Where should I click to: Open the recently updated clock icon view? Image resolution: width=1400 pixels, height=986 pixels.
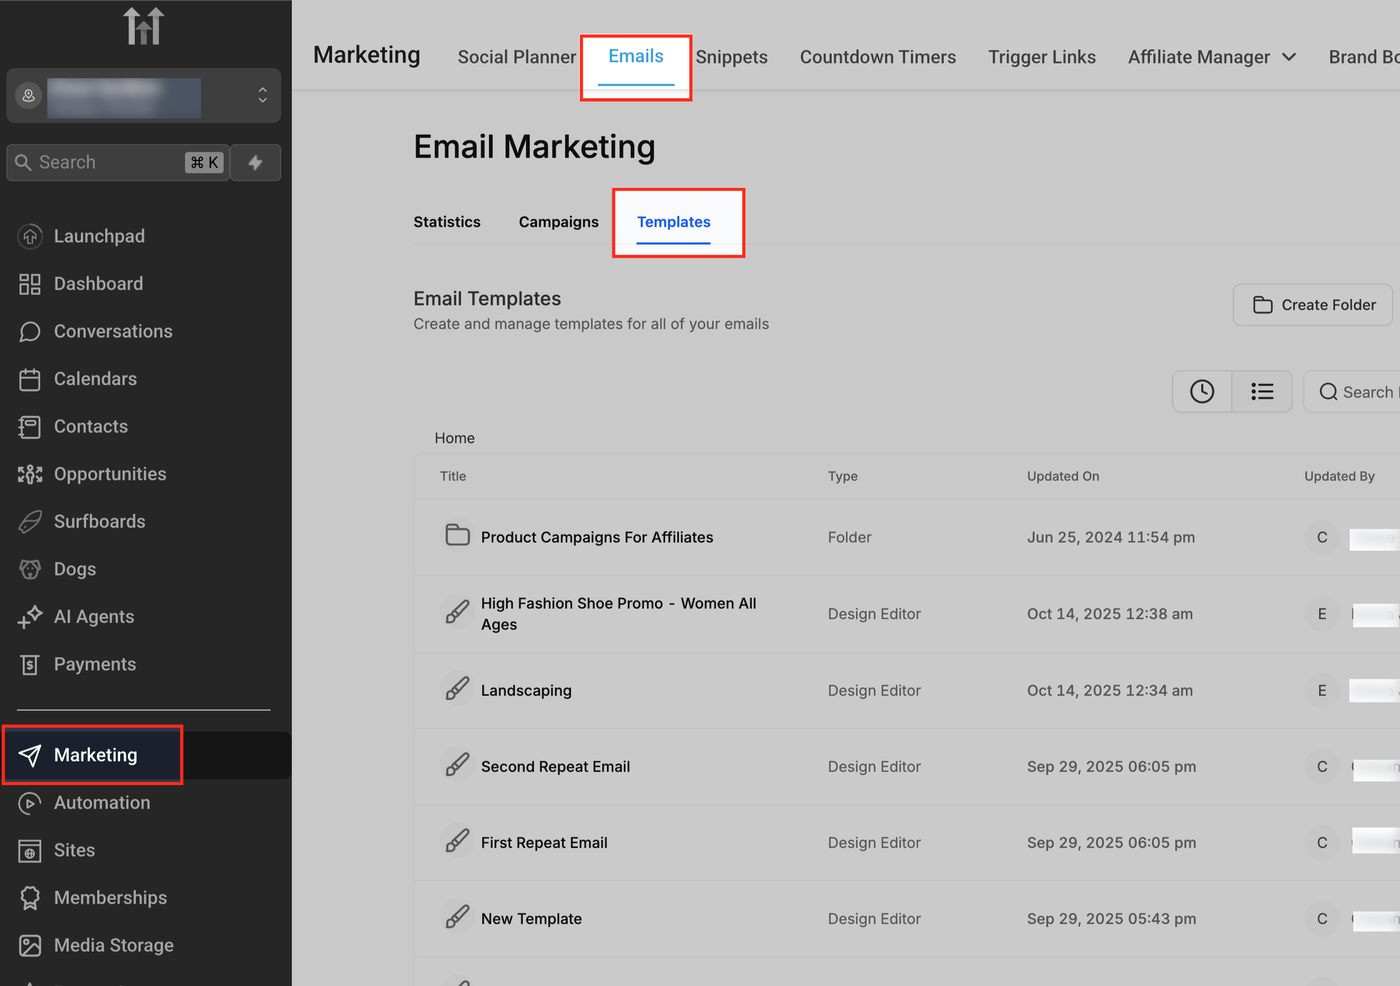click(x=1202, y=392)
